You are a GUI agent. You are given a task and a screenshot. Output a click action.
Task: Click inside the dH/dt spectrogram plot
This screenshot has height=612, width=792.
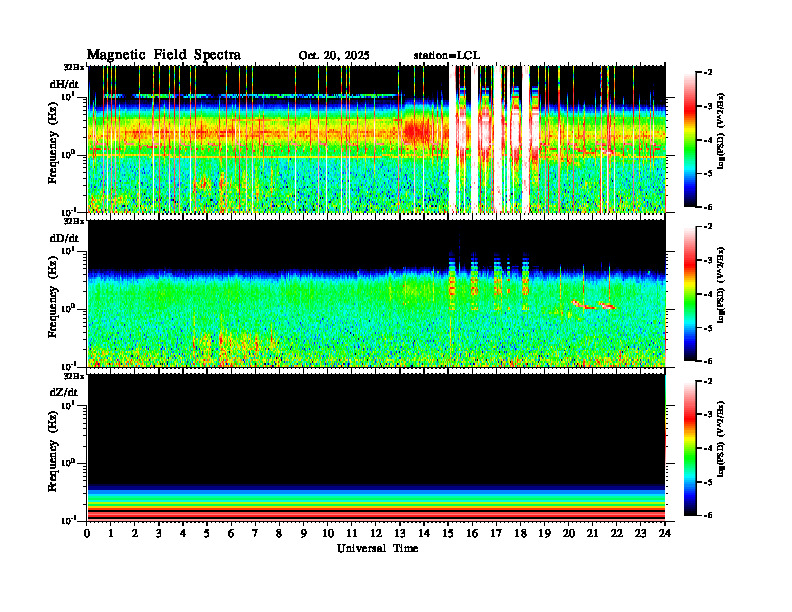point(376,139)
